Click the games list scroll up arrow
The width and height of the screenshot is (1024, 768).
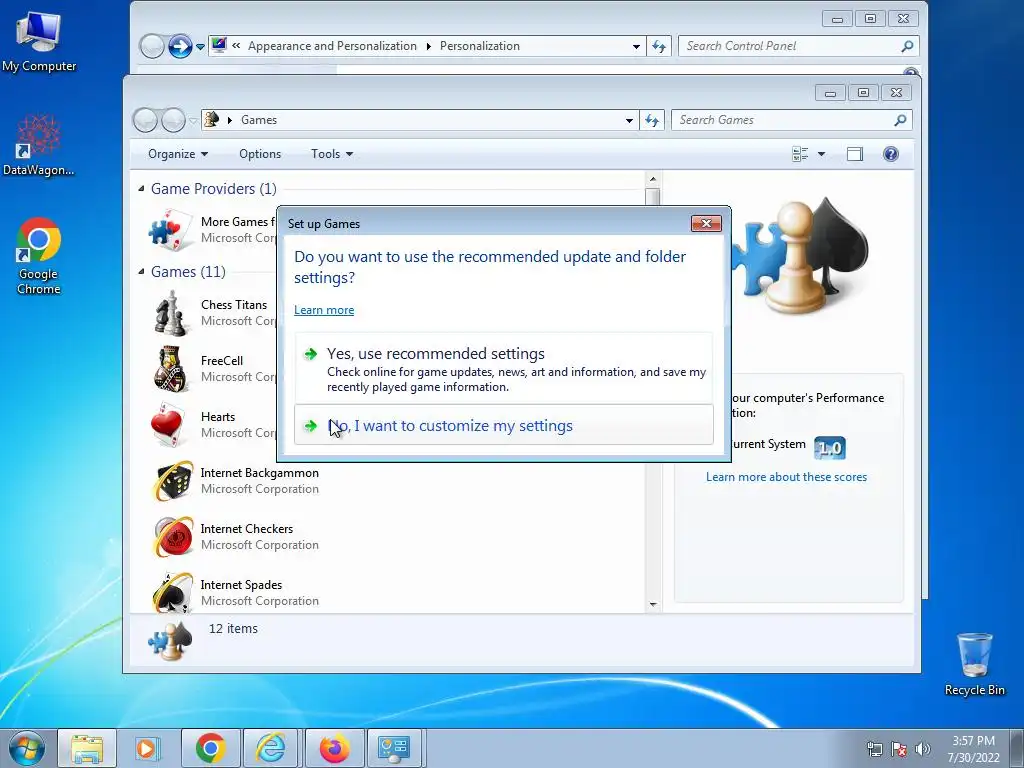click(653, 179)
